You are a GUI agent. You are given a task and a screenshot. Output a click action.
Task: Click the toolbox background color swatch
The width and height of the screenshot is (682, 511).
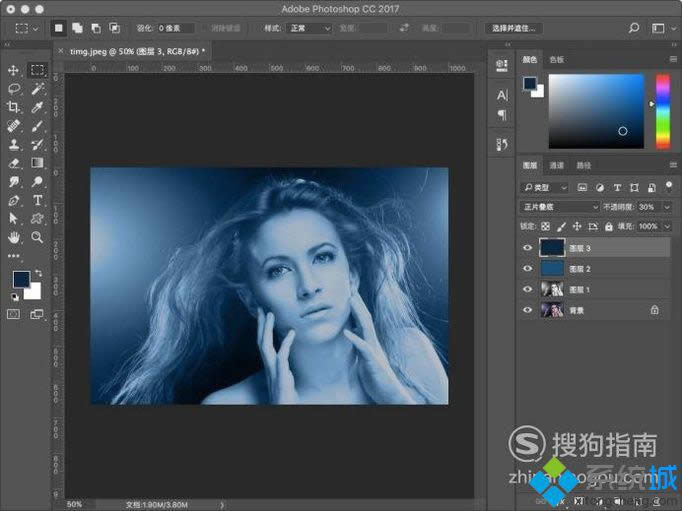point(34,292)
